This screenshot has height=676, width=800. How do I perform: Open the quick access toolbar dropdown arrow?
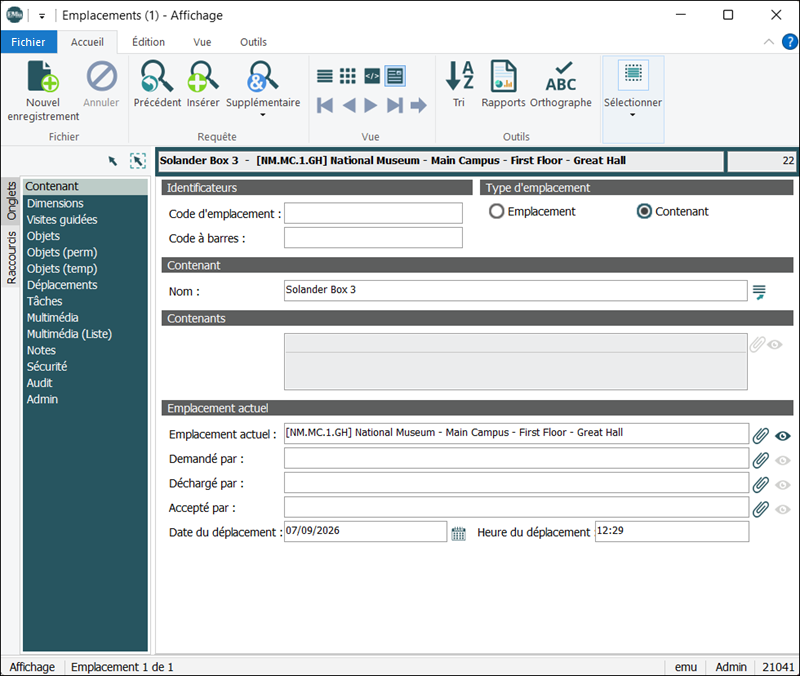[42, 16]
